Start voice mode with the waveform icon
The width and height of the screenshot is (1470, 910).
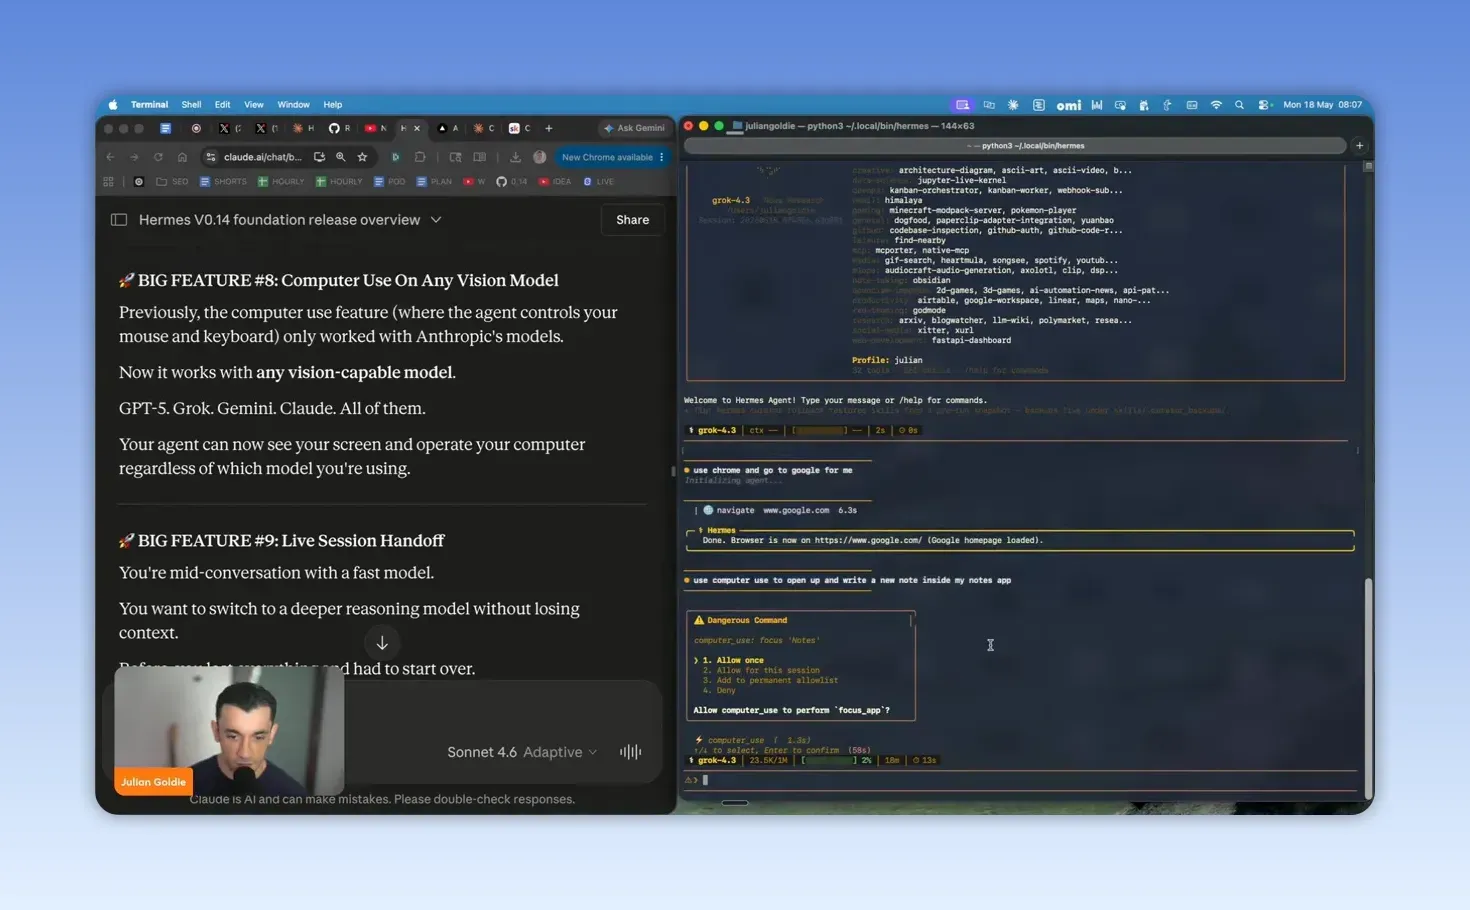pos(630,752)
